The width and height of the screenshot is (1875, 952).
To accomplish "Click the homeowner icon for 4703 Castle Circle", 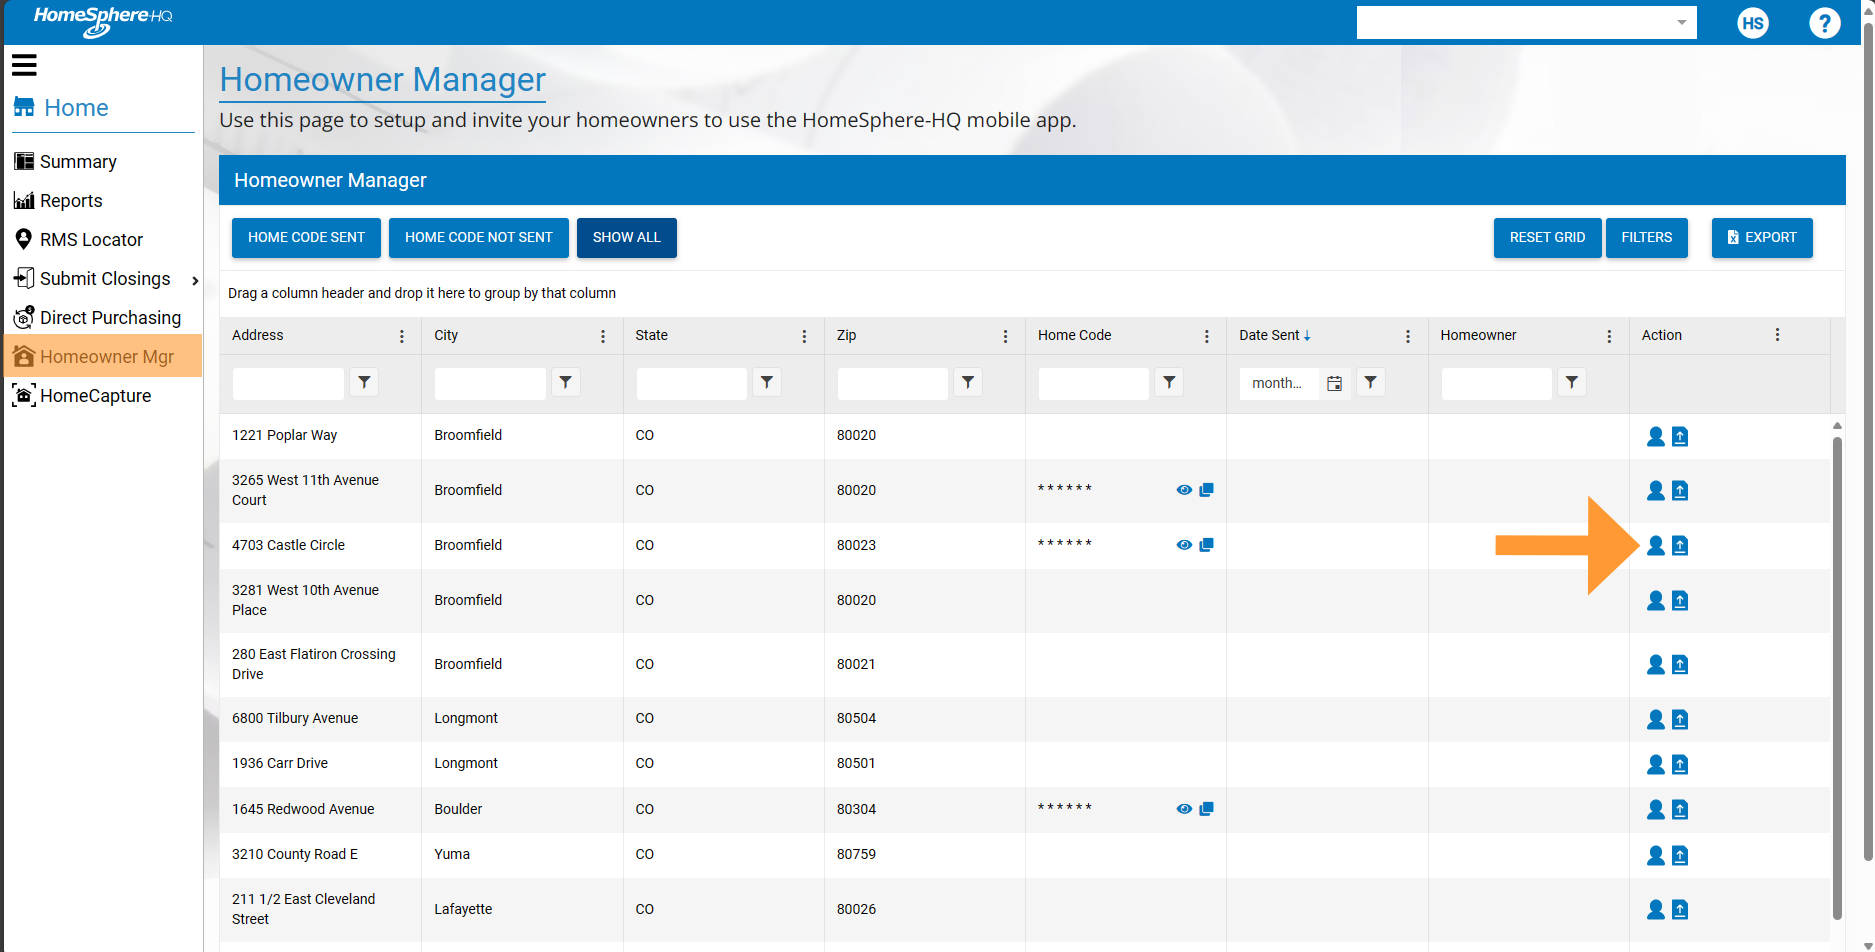I will click(1656, 545).
